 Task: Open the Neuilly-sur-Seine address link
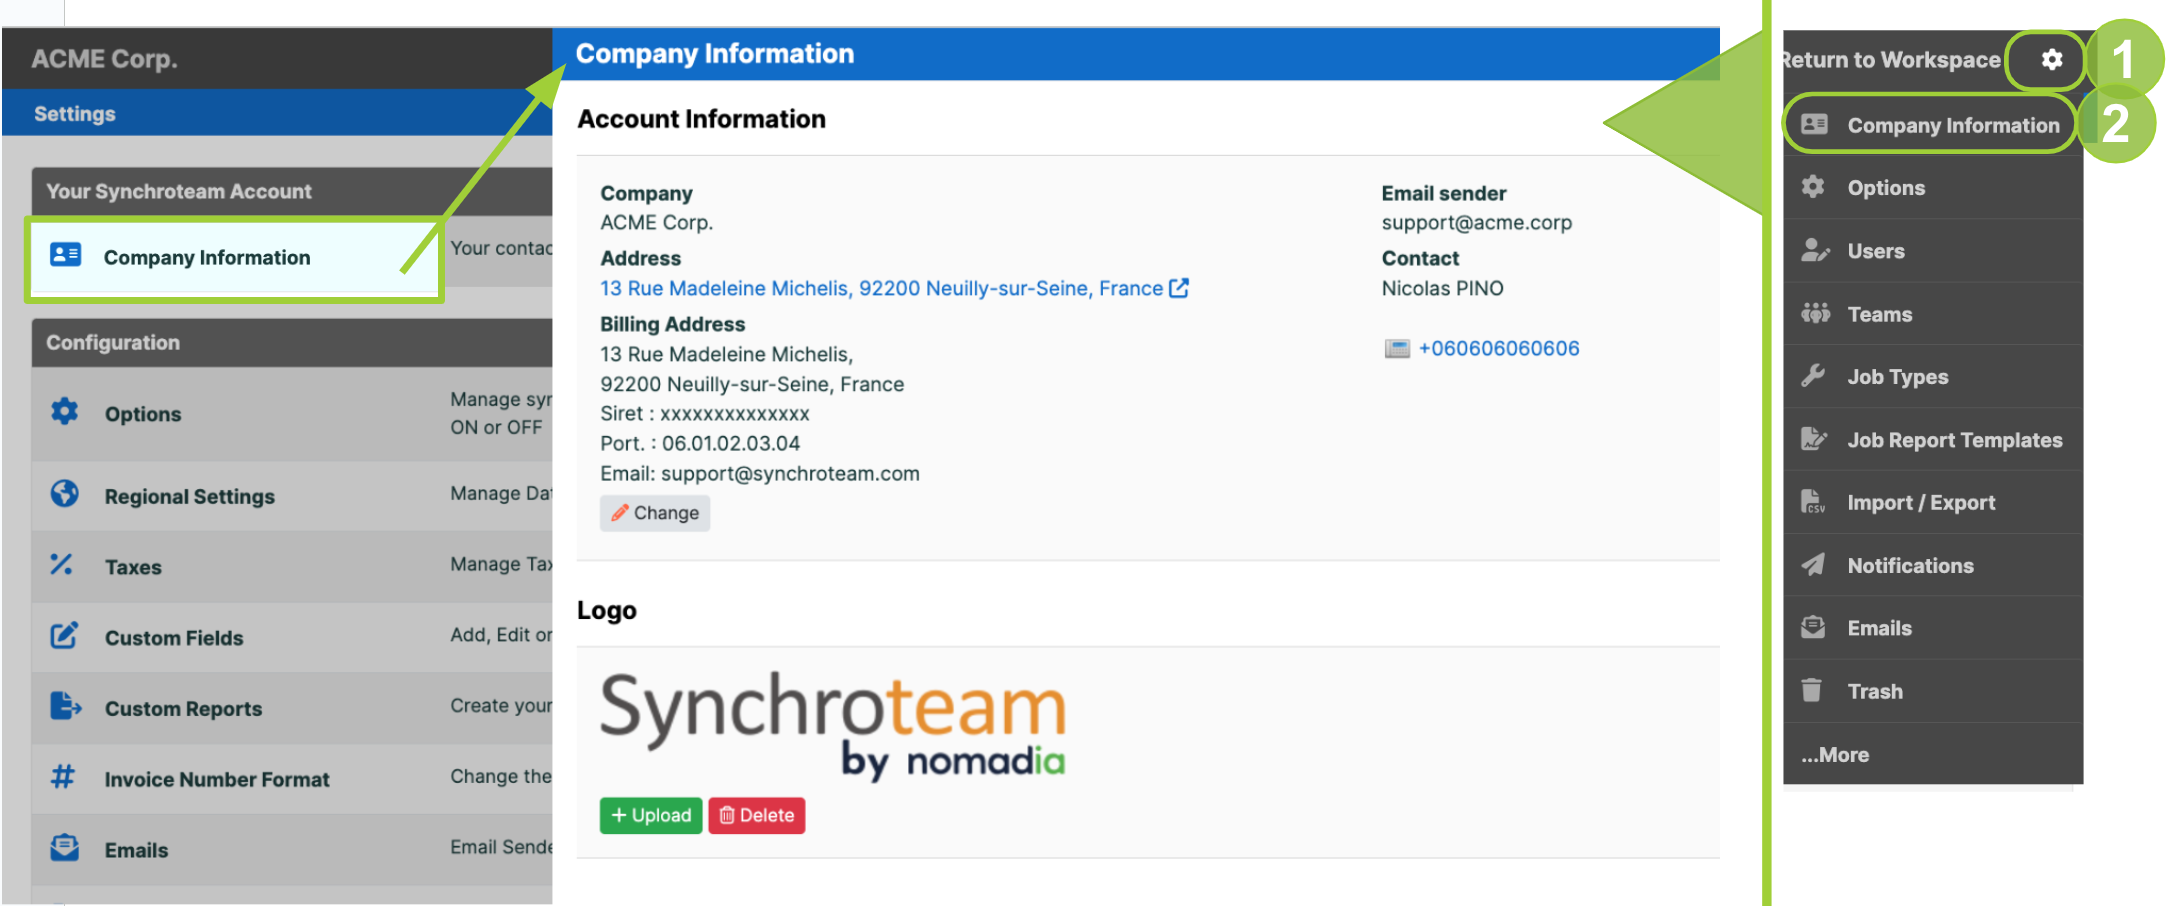(x=881, y=288)
